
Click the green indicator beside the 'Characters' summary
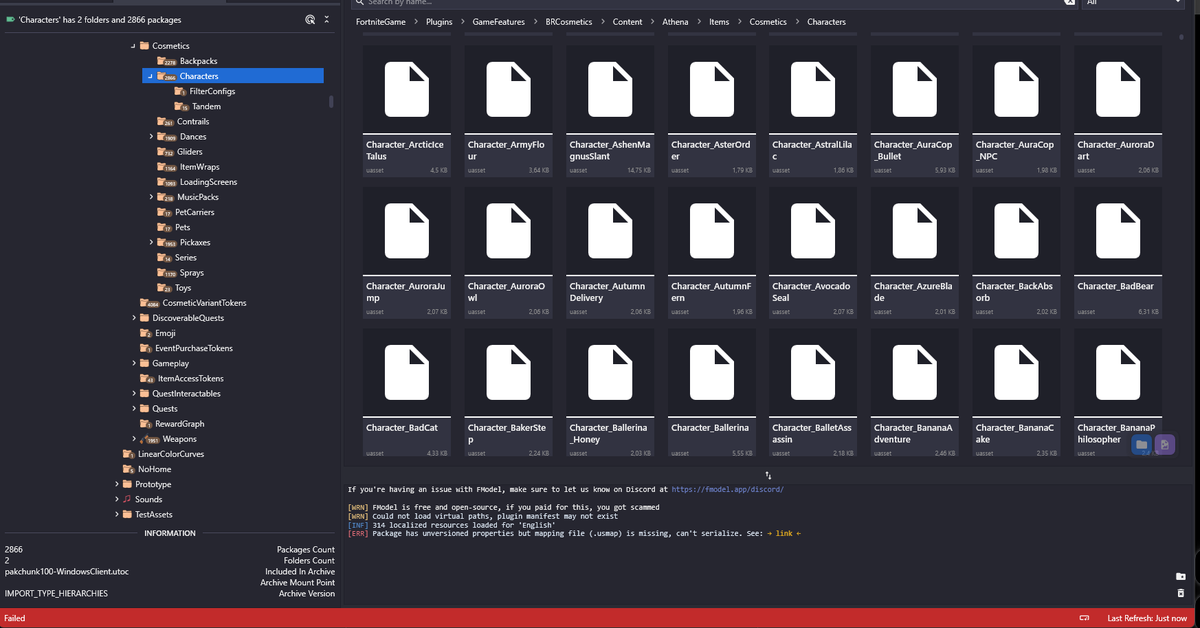click(10, 20)
